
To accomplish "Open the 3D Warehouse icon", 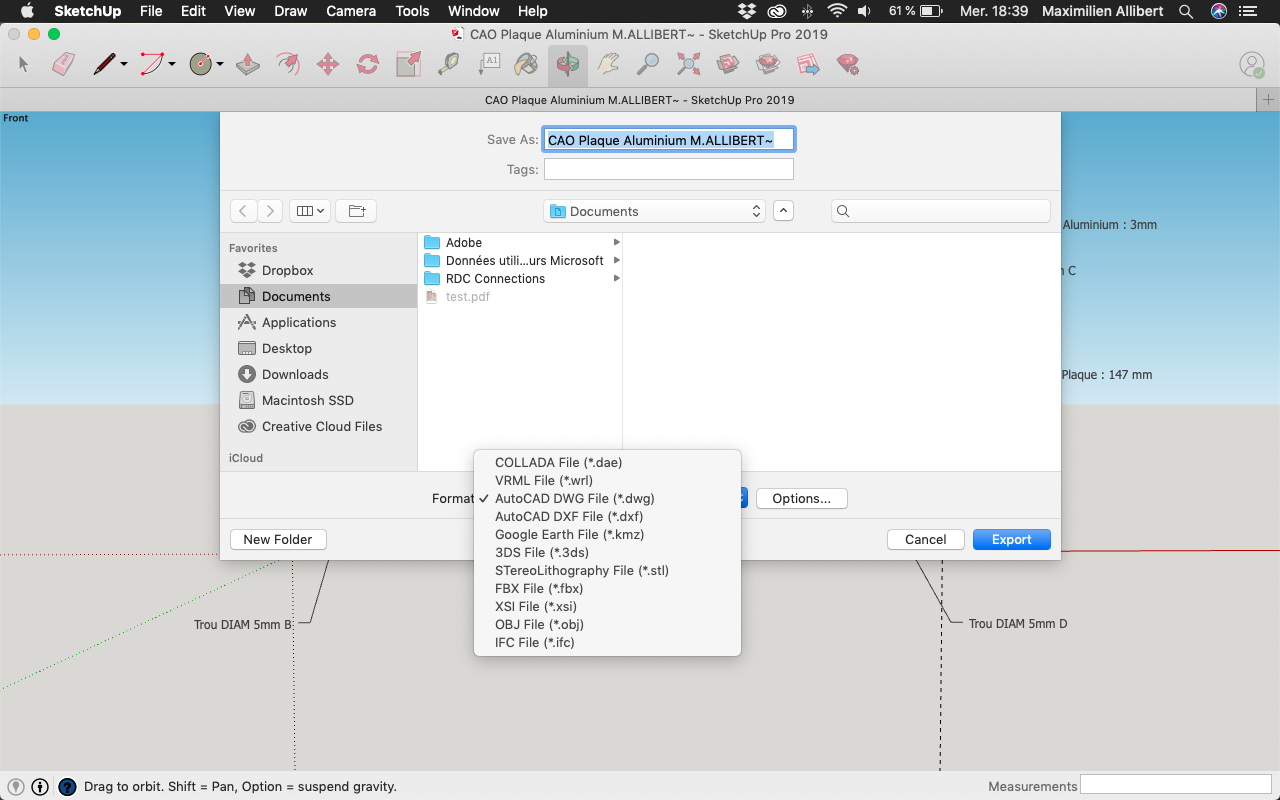I will point(728,65).
